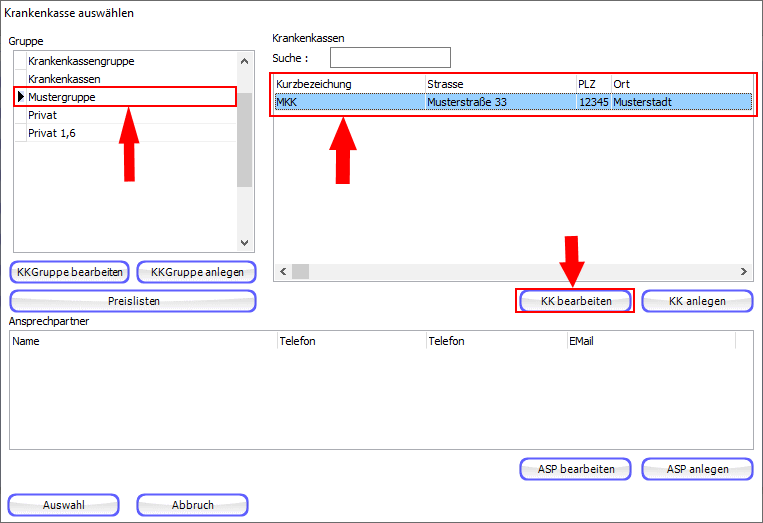
Task: Confirm with the Auswahl button
Action: [64, 505]
